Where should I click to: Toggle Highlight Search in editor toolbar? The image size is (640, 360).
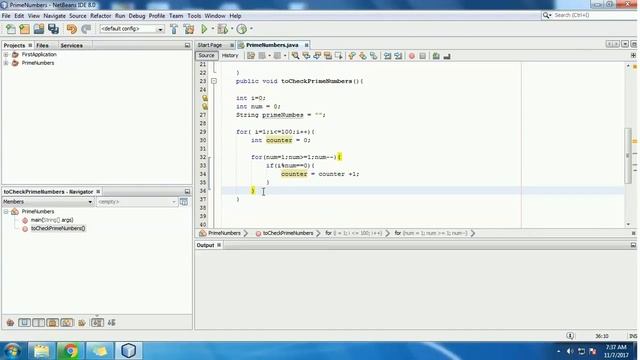pos(328,56)
